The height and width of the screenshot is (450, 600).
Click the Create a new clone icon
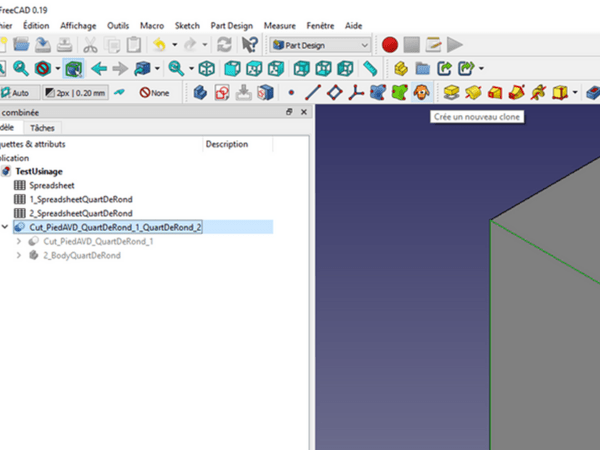click(x=421, y=93)
